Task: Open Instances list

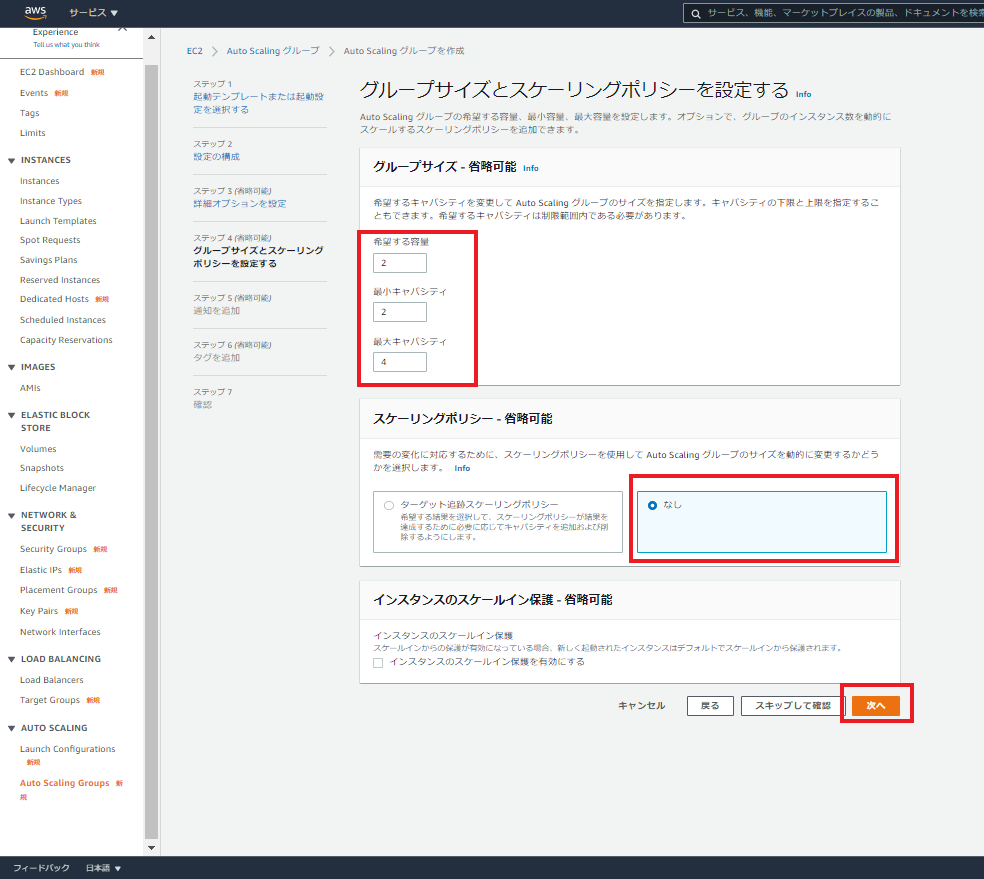Action: (x=40, y=181)
